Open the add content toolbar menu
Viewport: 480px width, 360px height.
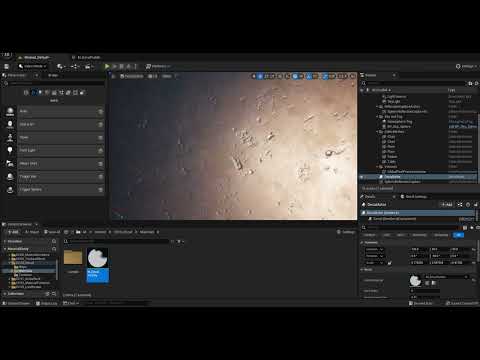(61, 67)
